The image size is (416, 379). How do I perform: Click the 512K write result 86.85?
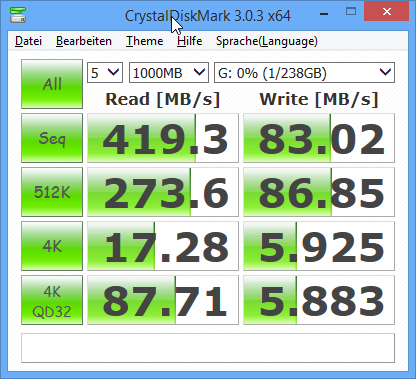(x=319, y=192)
